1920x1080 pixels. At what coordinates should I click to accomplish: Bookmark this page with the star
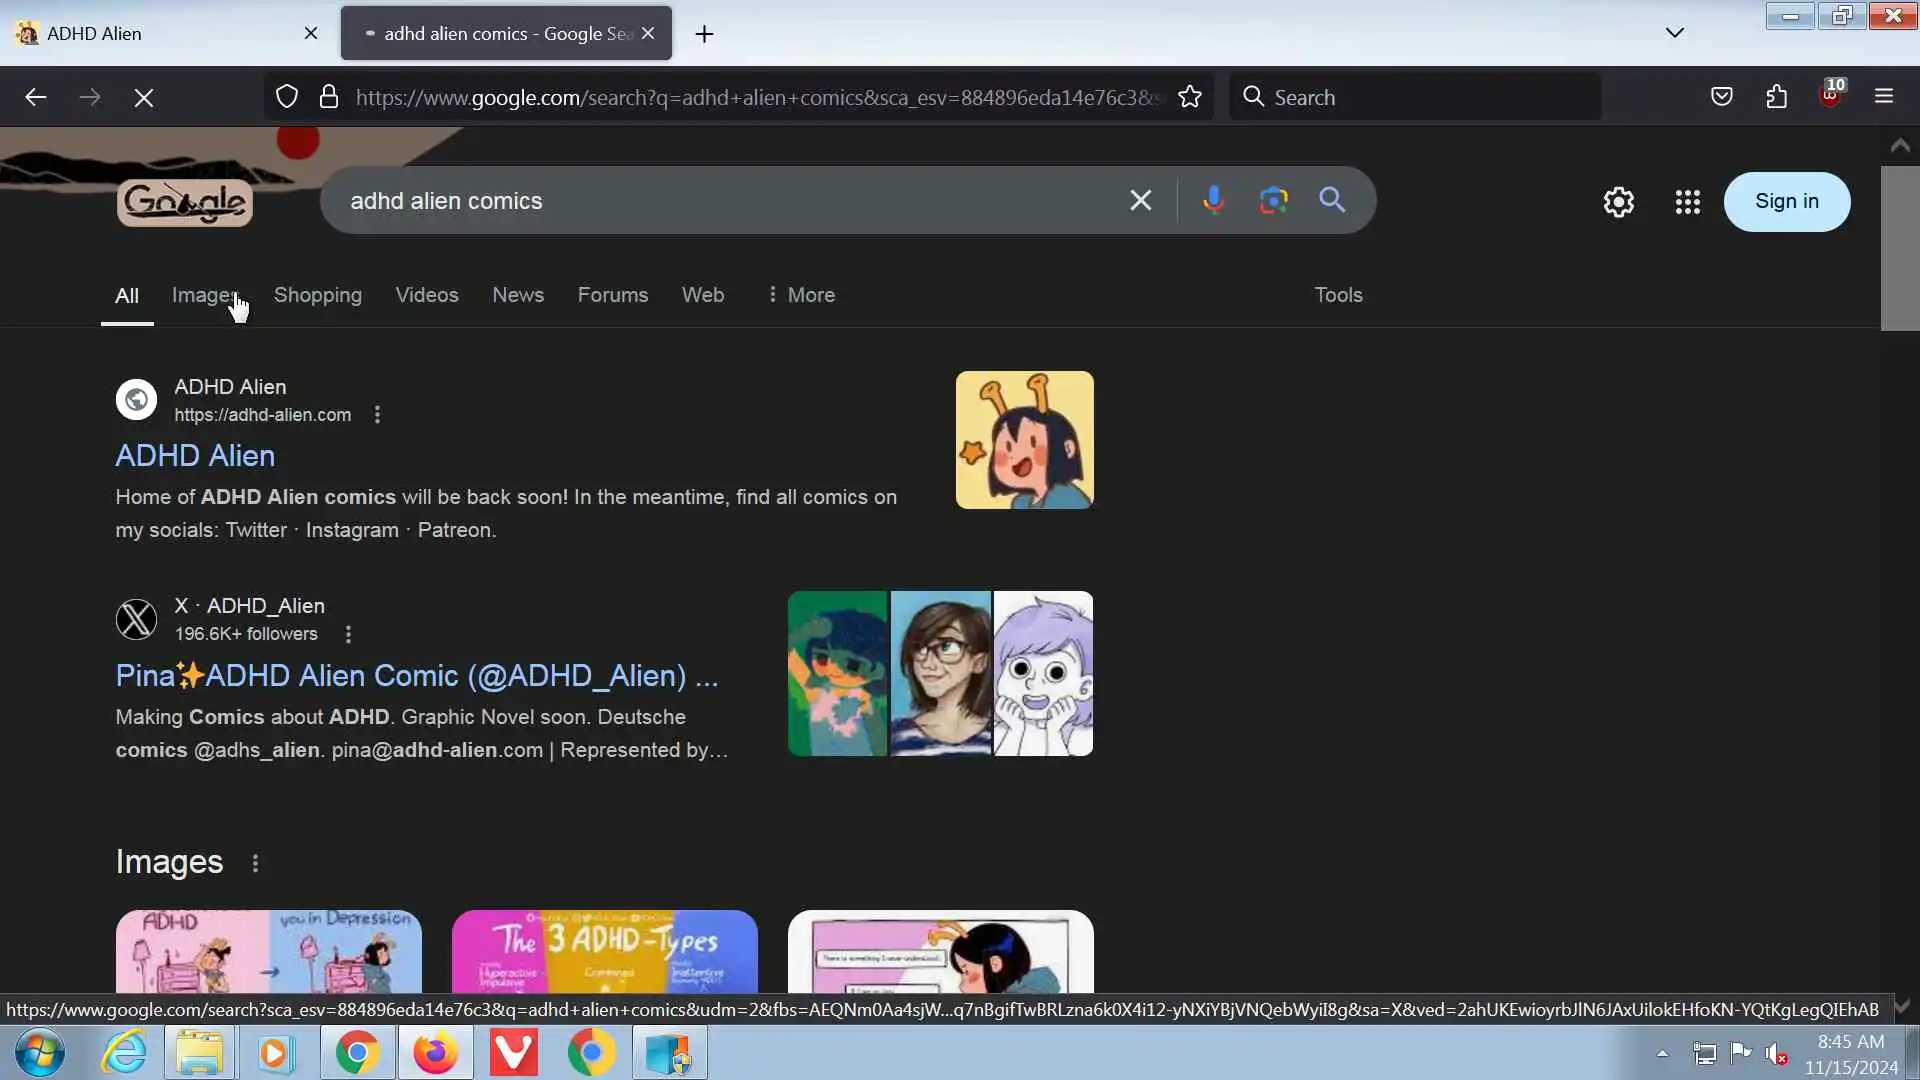click(1189, 97)
